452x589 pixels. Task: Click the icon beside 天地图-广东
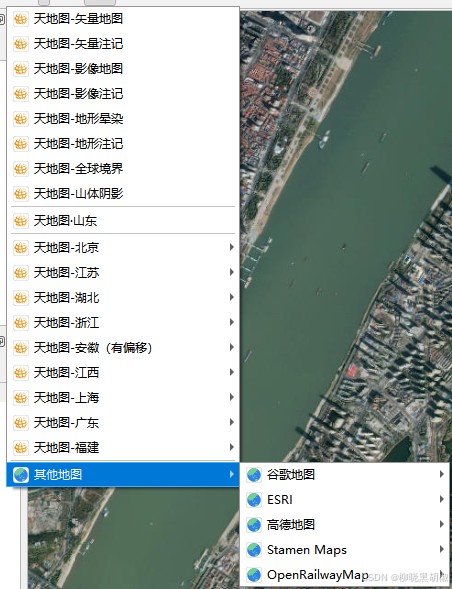[21, 423]
